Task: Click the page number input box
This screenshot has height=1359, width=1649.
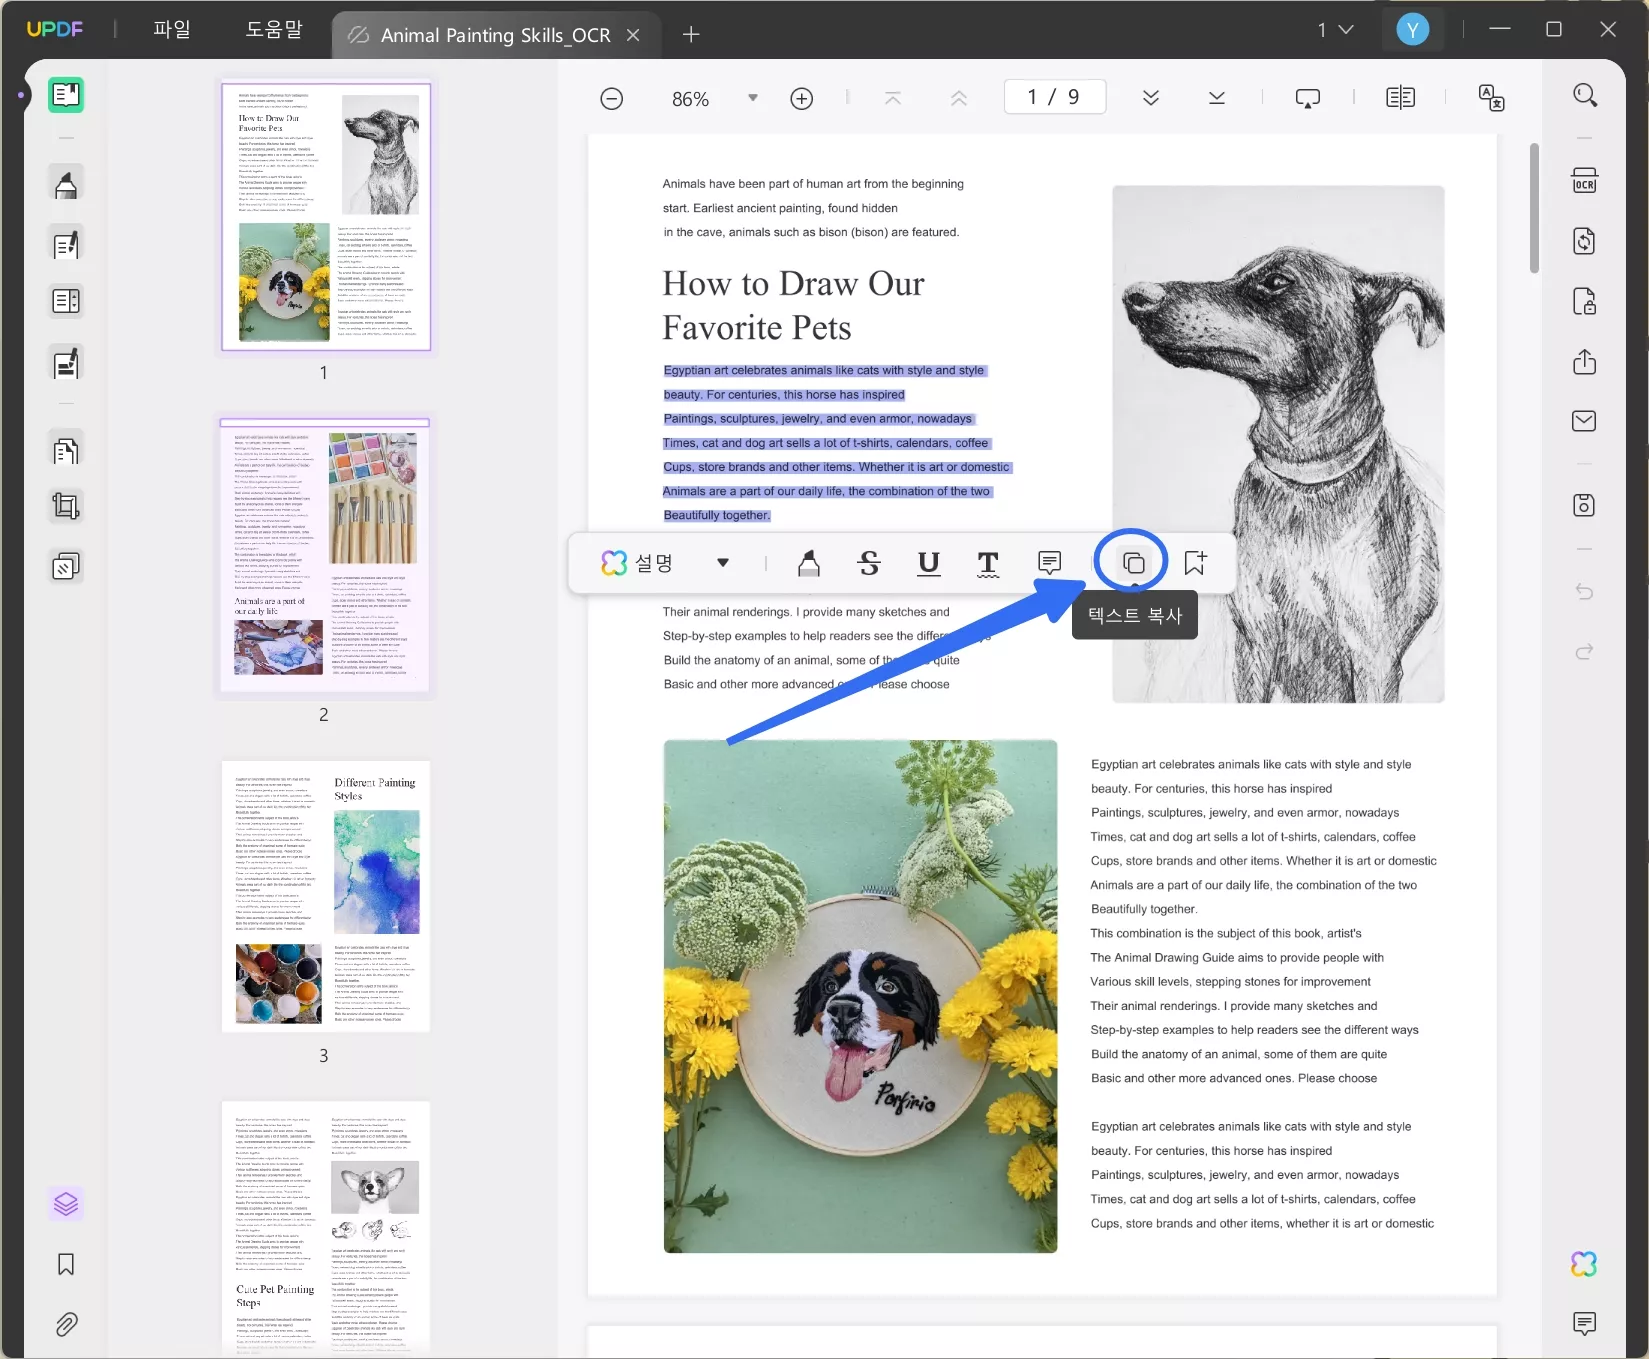Action: (1055, 97)
